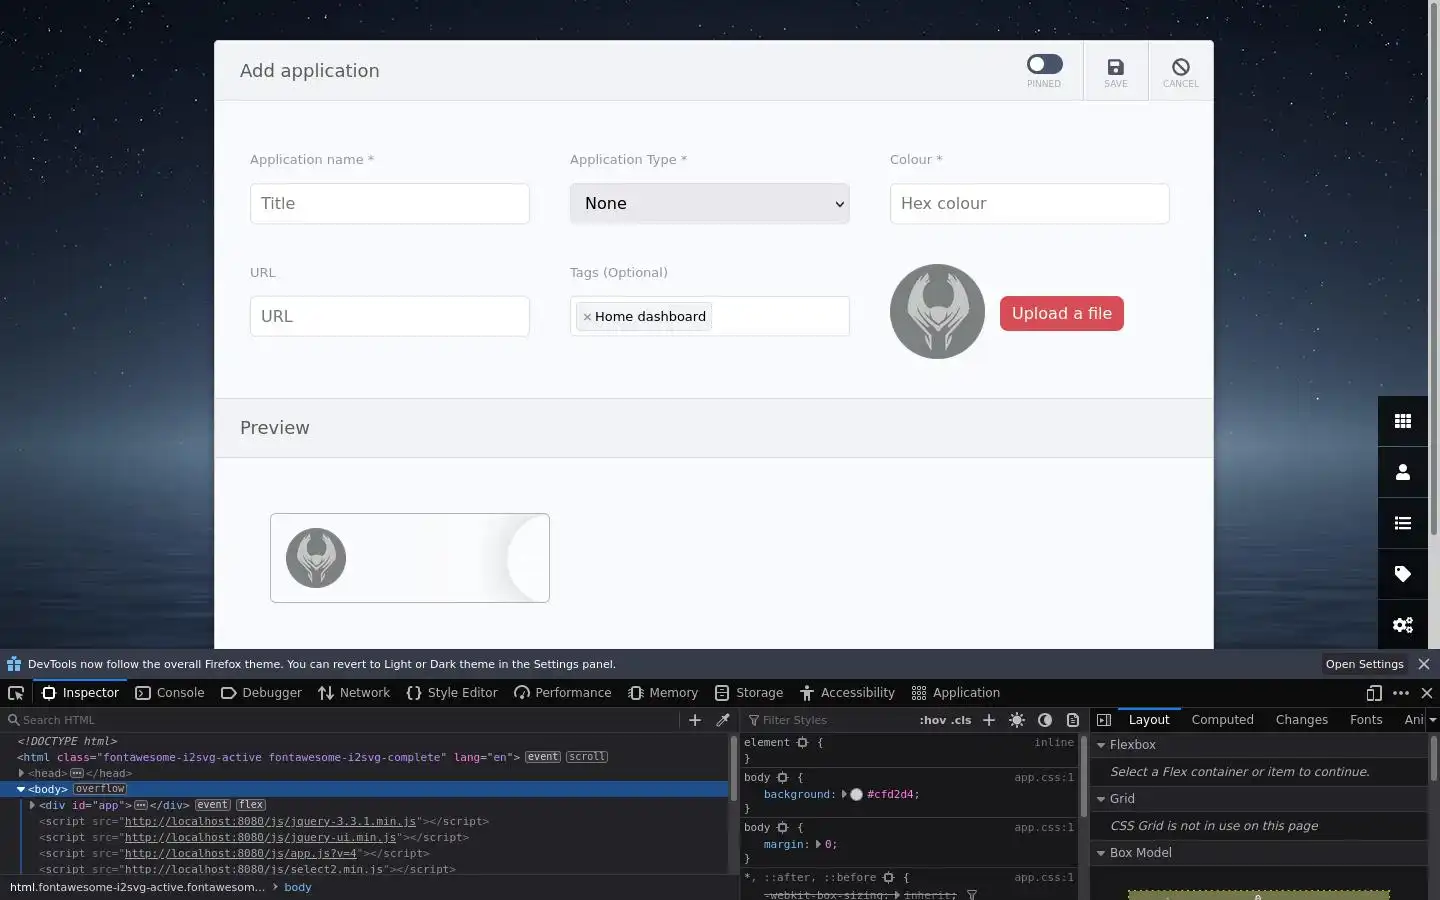
Task: Click the #cfd2d4 background color swatch
Action: pyautogui.click(x=856, y=795)
